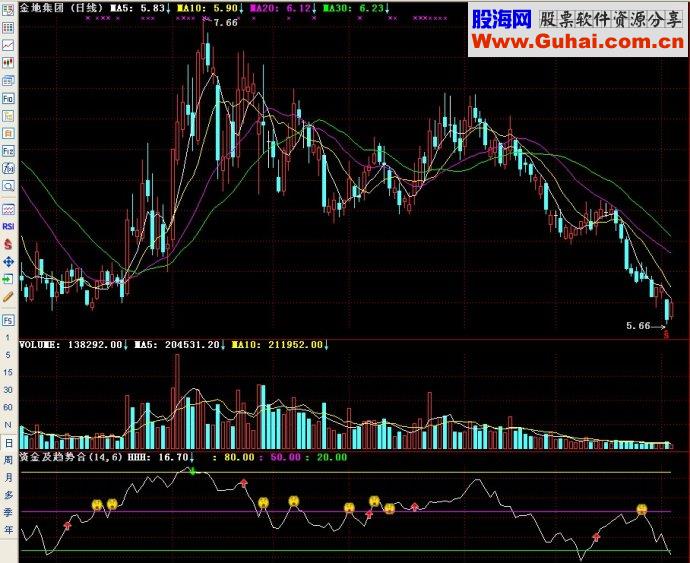Screen dimensions: 690x563
Task: Click the yellow sector tree icon
Action: [8, 116]
